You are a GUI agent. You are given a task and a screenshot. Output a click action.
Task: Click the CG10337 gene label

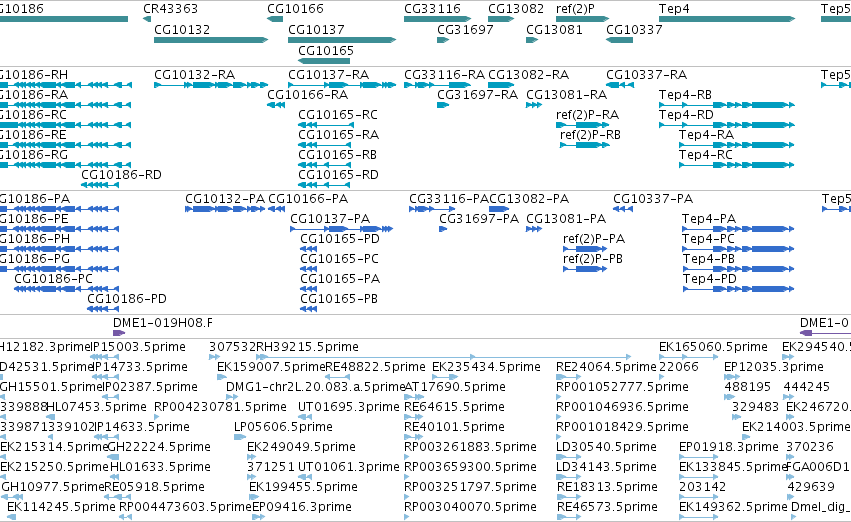tap(634, 29)
